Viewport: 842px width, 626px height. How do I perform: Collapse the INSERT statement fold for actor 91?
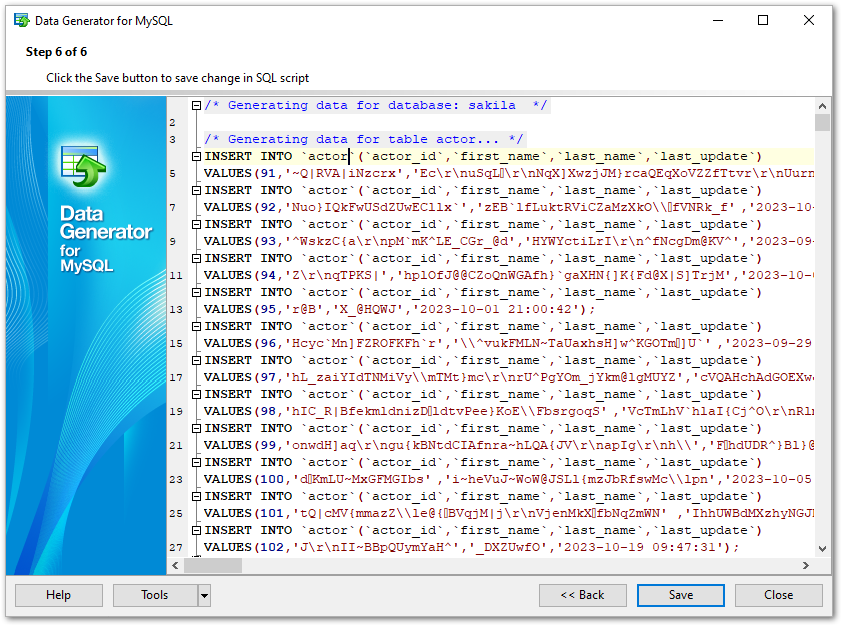[x=197, y=156]
